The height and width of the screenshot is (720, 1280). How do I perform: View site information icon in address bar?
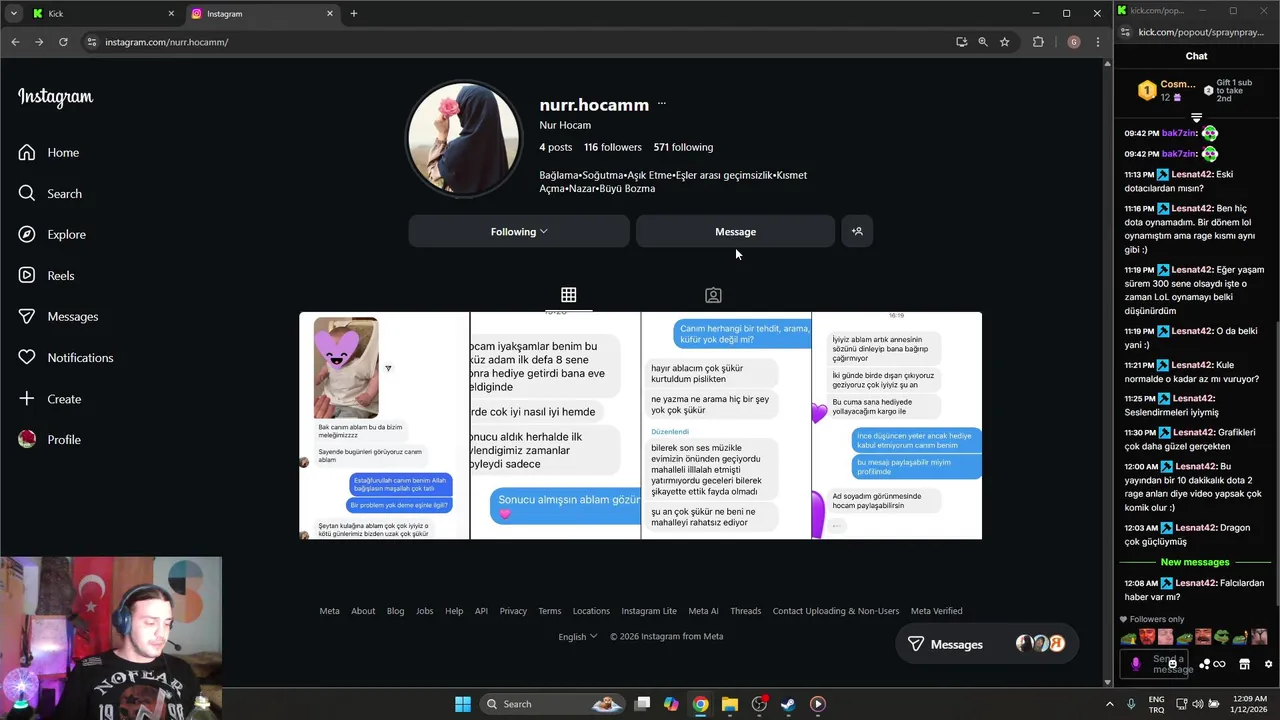pos(92,42)
